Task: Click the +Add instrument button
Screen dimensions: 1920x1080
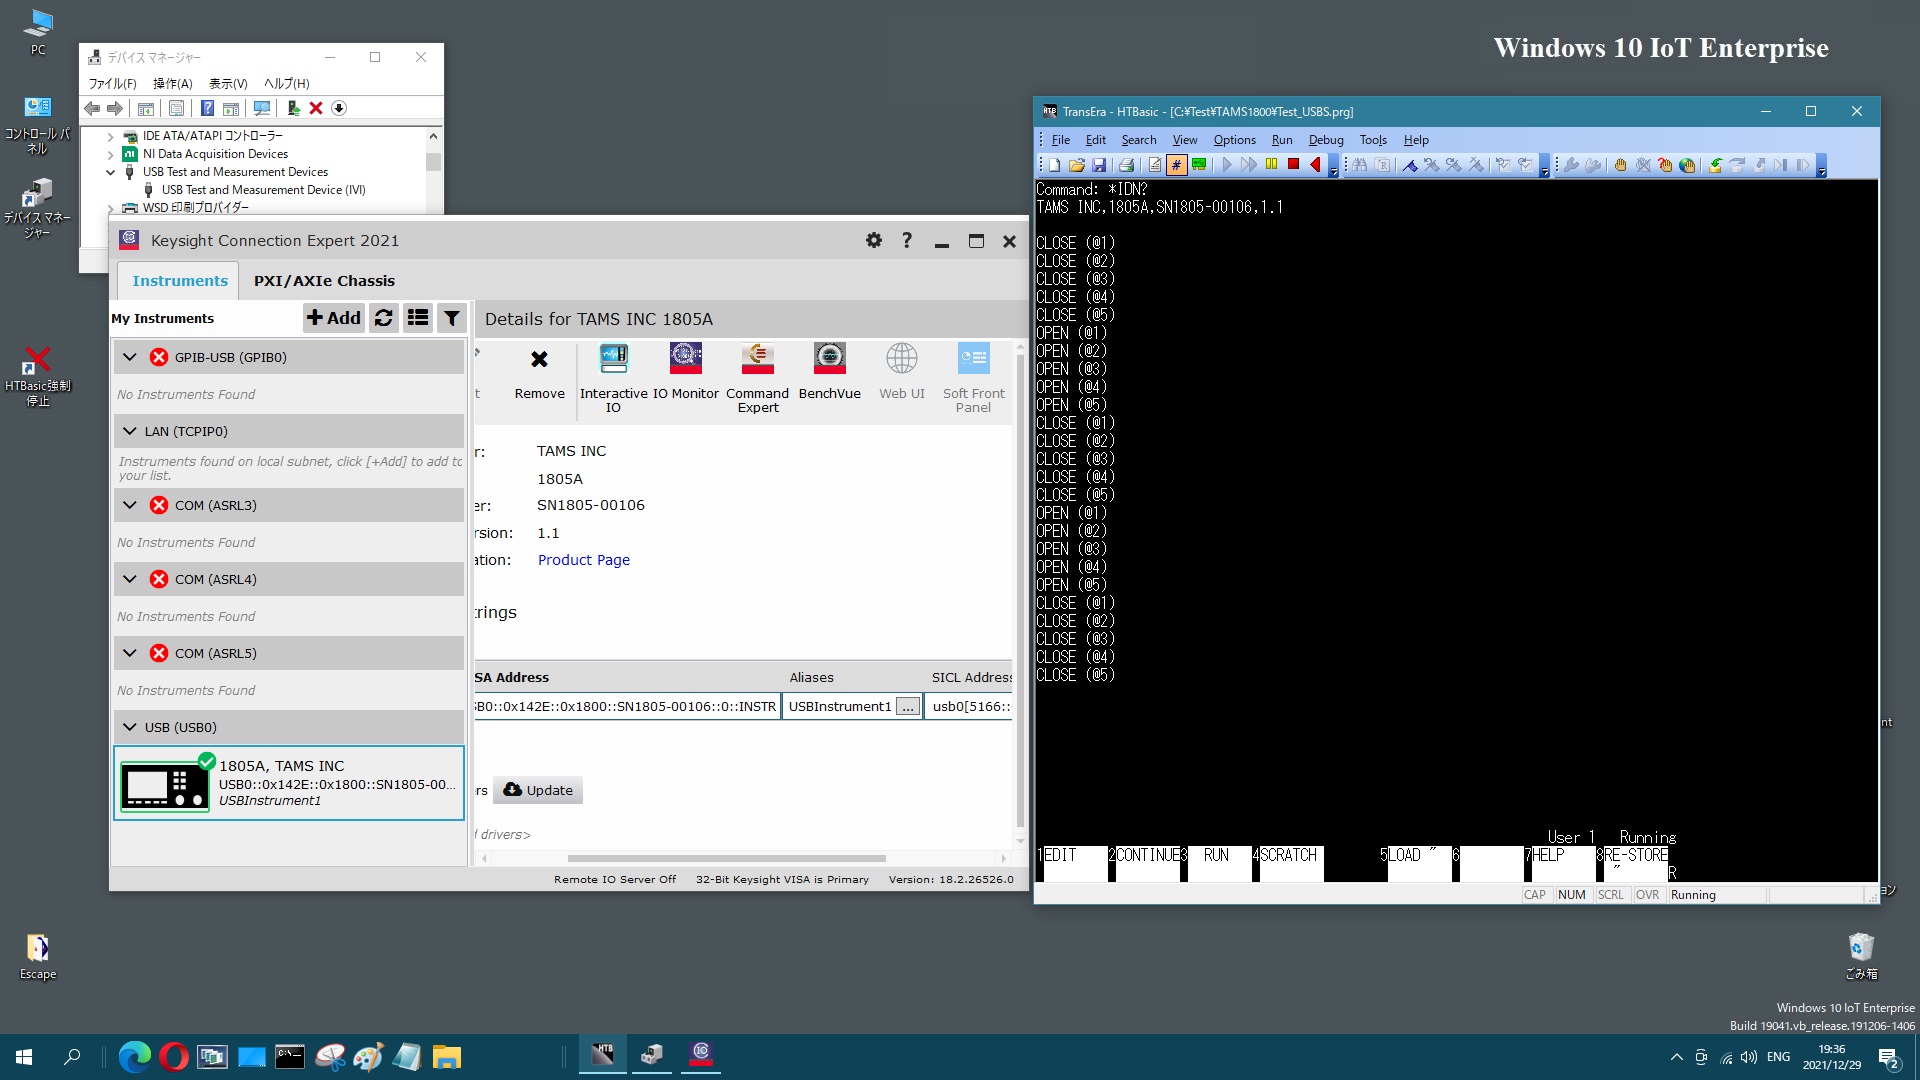Action: click(334, 318)
